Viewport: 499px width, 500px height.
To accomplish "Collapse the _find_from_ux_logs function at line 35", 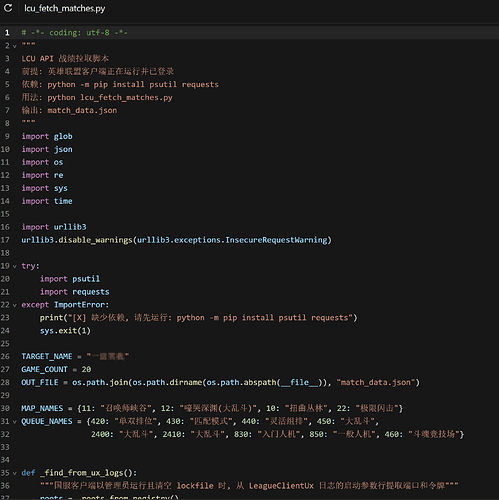I will 15,473.
